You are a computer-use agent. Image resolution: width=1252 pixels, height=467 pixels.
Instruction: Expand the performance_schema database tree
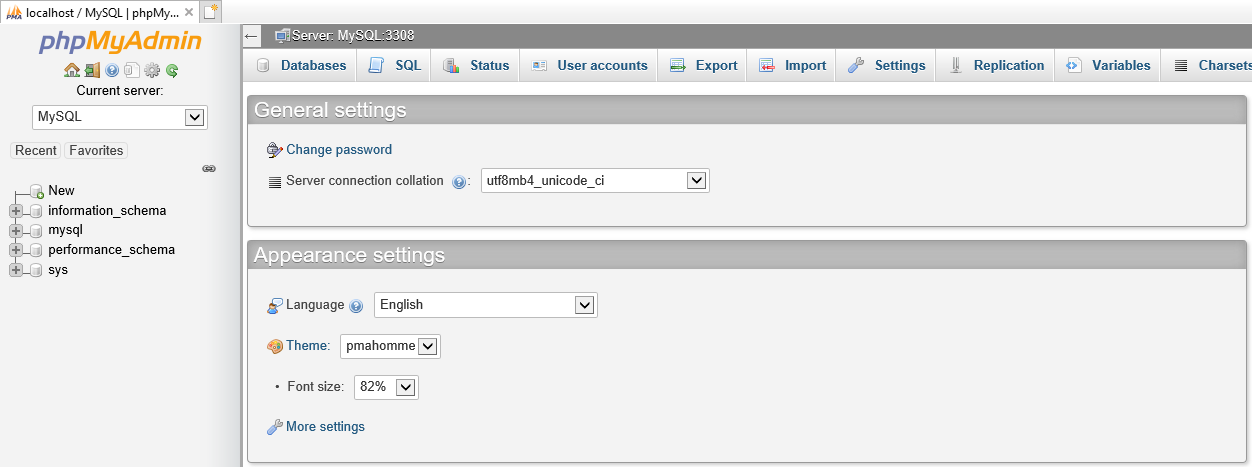coord(15,250)
